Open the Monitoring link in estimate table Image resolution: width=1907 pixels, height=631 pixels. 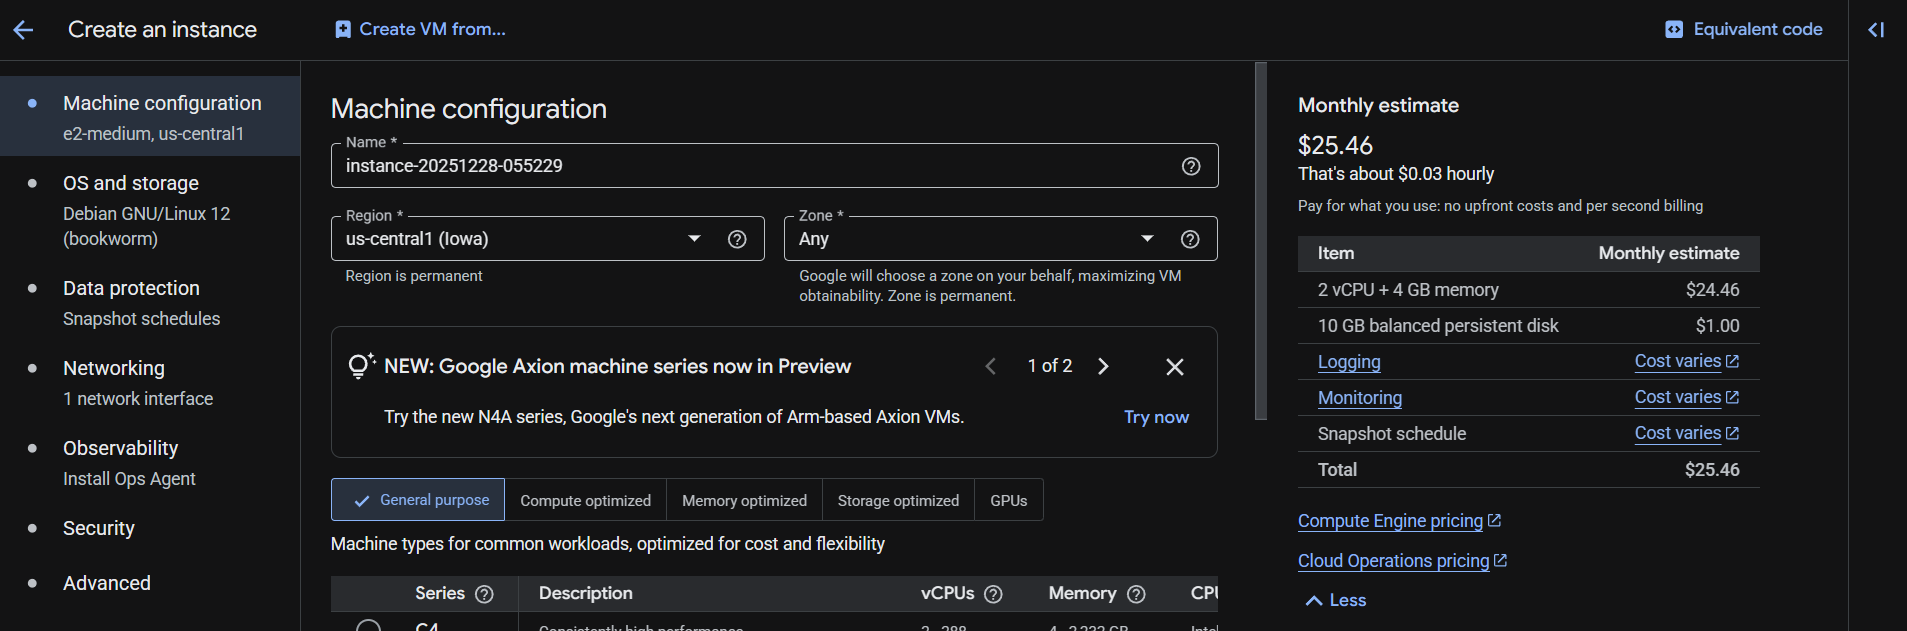point(1360,398)
